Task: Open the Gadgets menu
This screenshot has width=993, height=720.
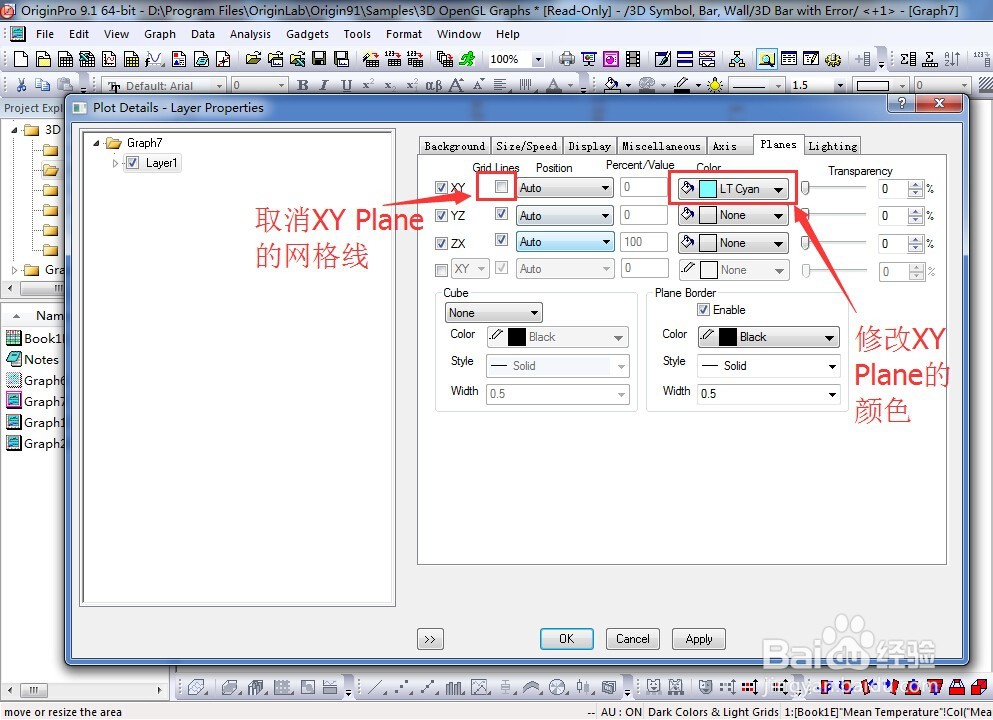Action: click(x=307, y=34)
